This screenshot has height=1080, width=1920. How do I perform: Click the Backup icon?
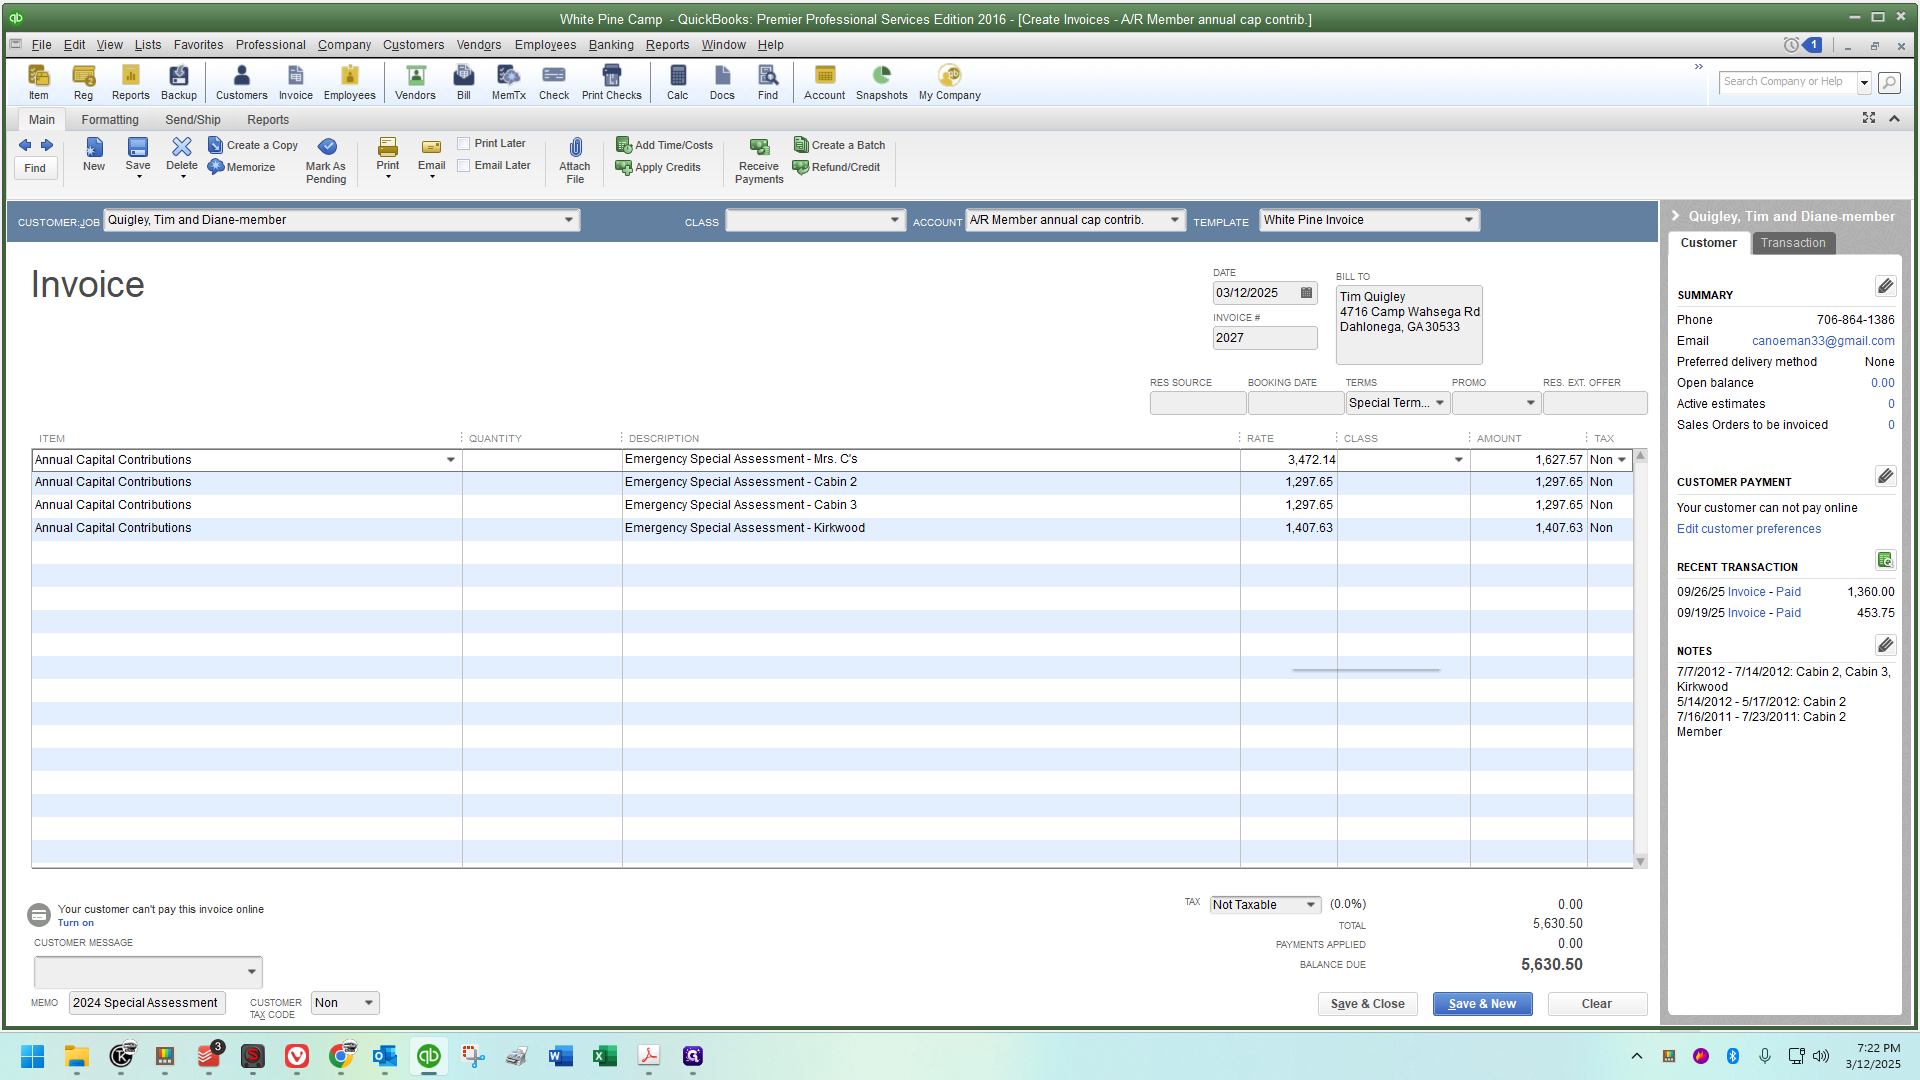click(179, 82)
